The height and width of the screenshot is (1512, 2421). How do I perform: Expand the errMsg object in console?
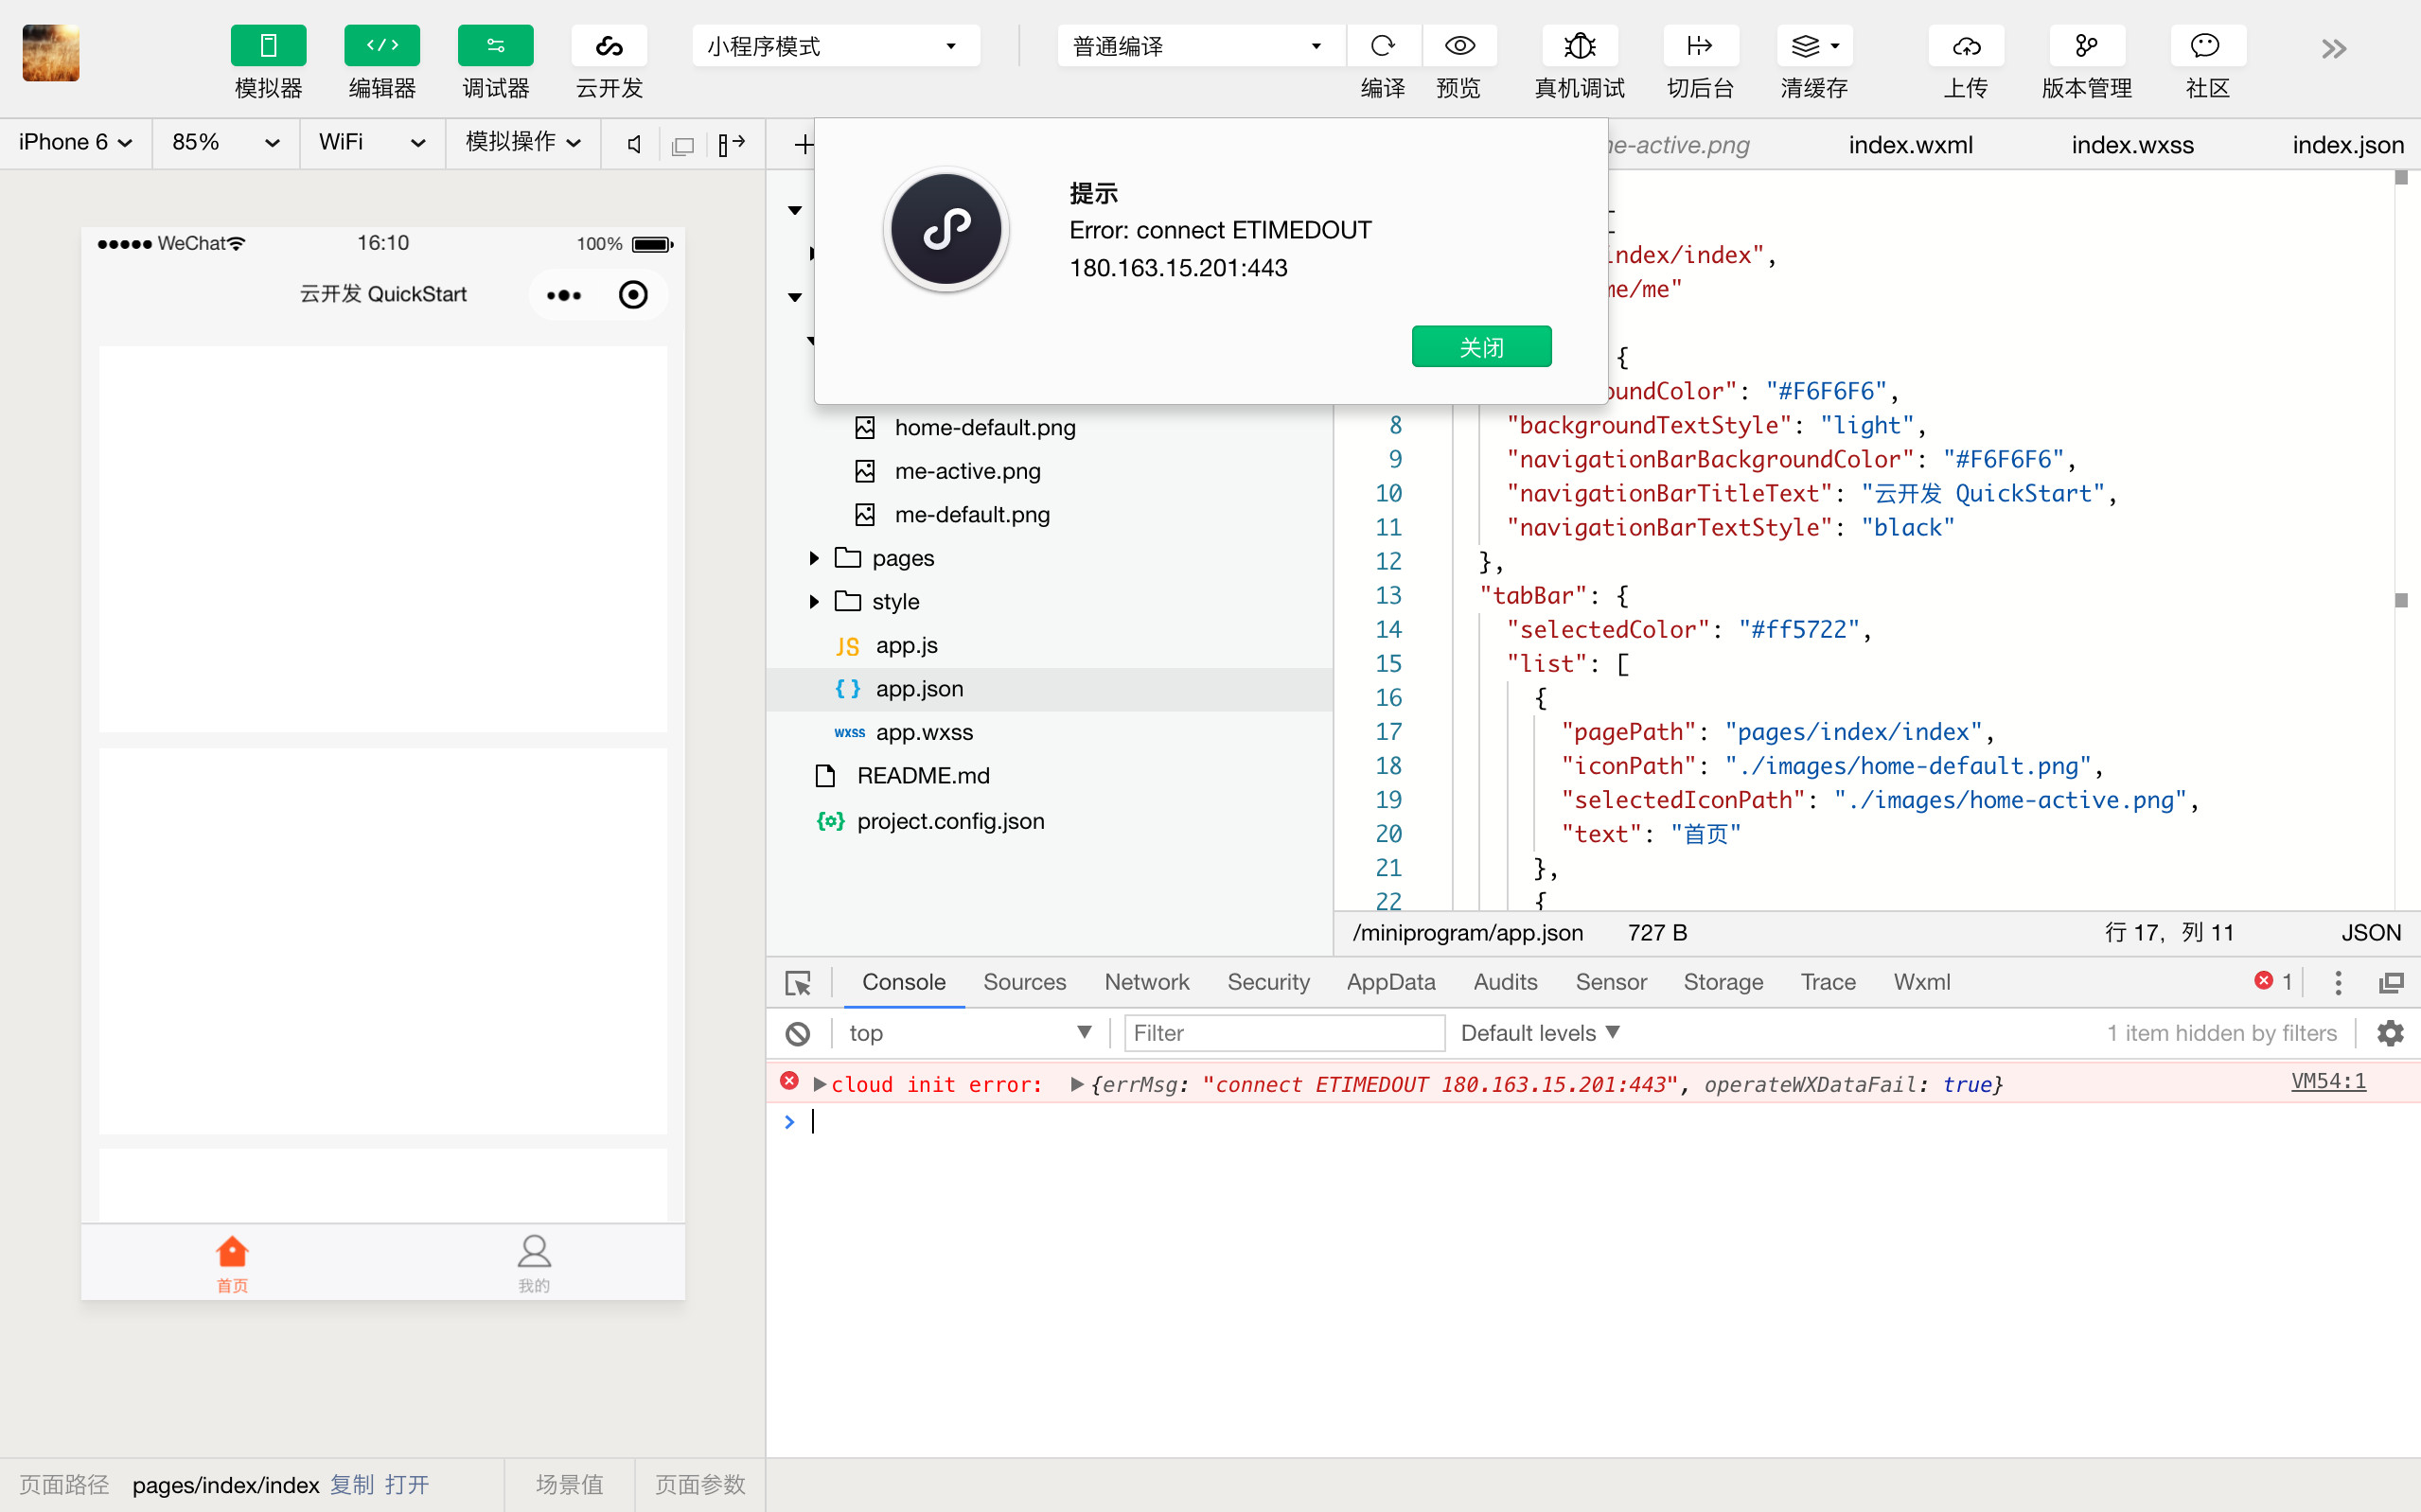click(x=1077, y=1085)
